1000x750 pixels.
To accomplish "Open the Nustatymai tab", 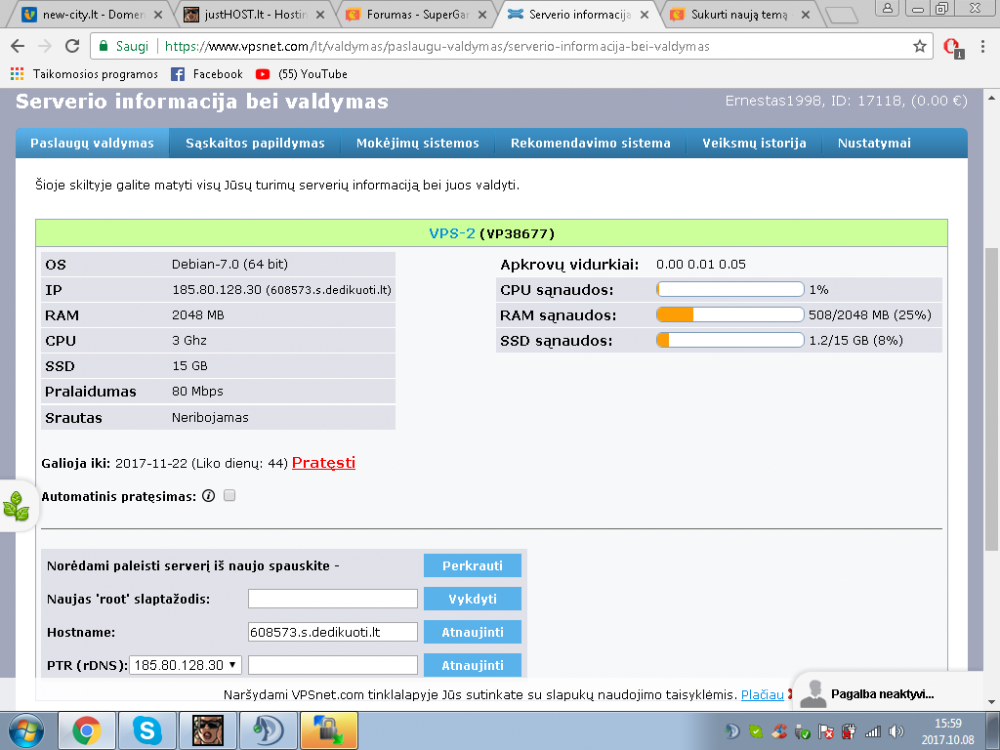I will [x=874, y=143].
